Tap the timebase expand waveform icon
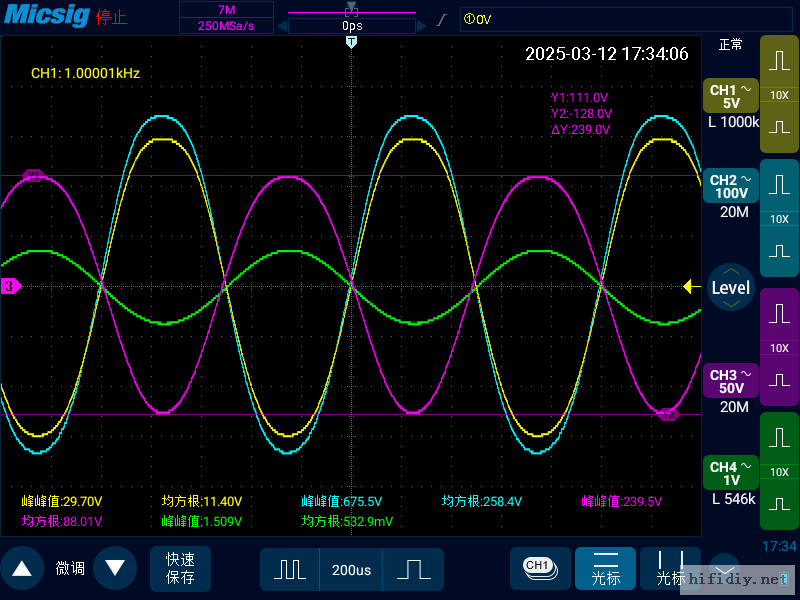Viewport: 800px width, 600px height. [x=412, y=569]
